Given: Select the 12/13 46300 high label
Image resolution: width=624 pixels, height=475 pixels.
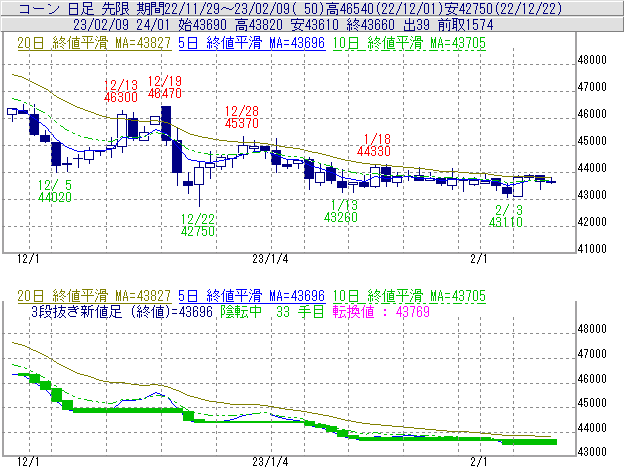Looking at the screenshot, I should click(121, 91).
